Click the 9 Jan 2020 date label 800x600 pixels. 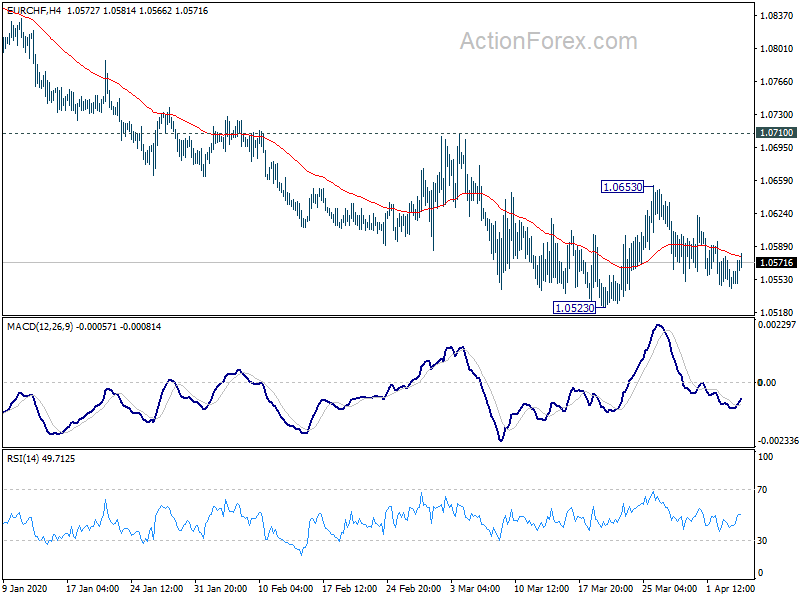(24, 589)
